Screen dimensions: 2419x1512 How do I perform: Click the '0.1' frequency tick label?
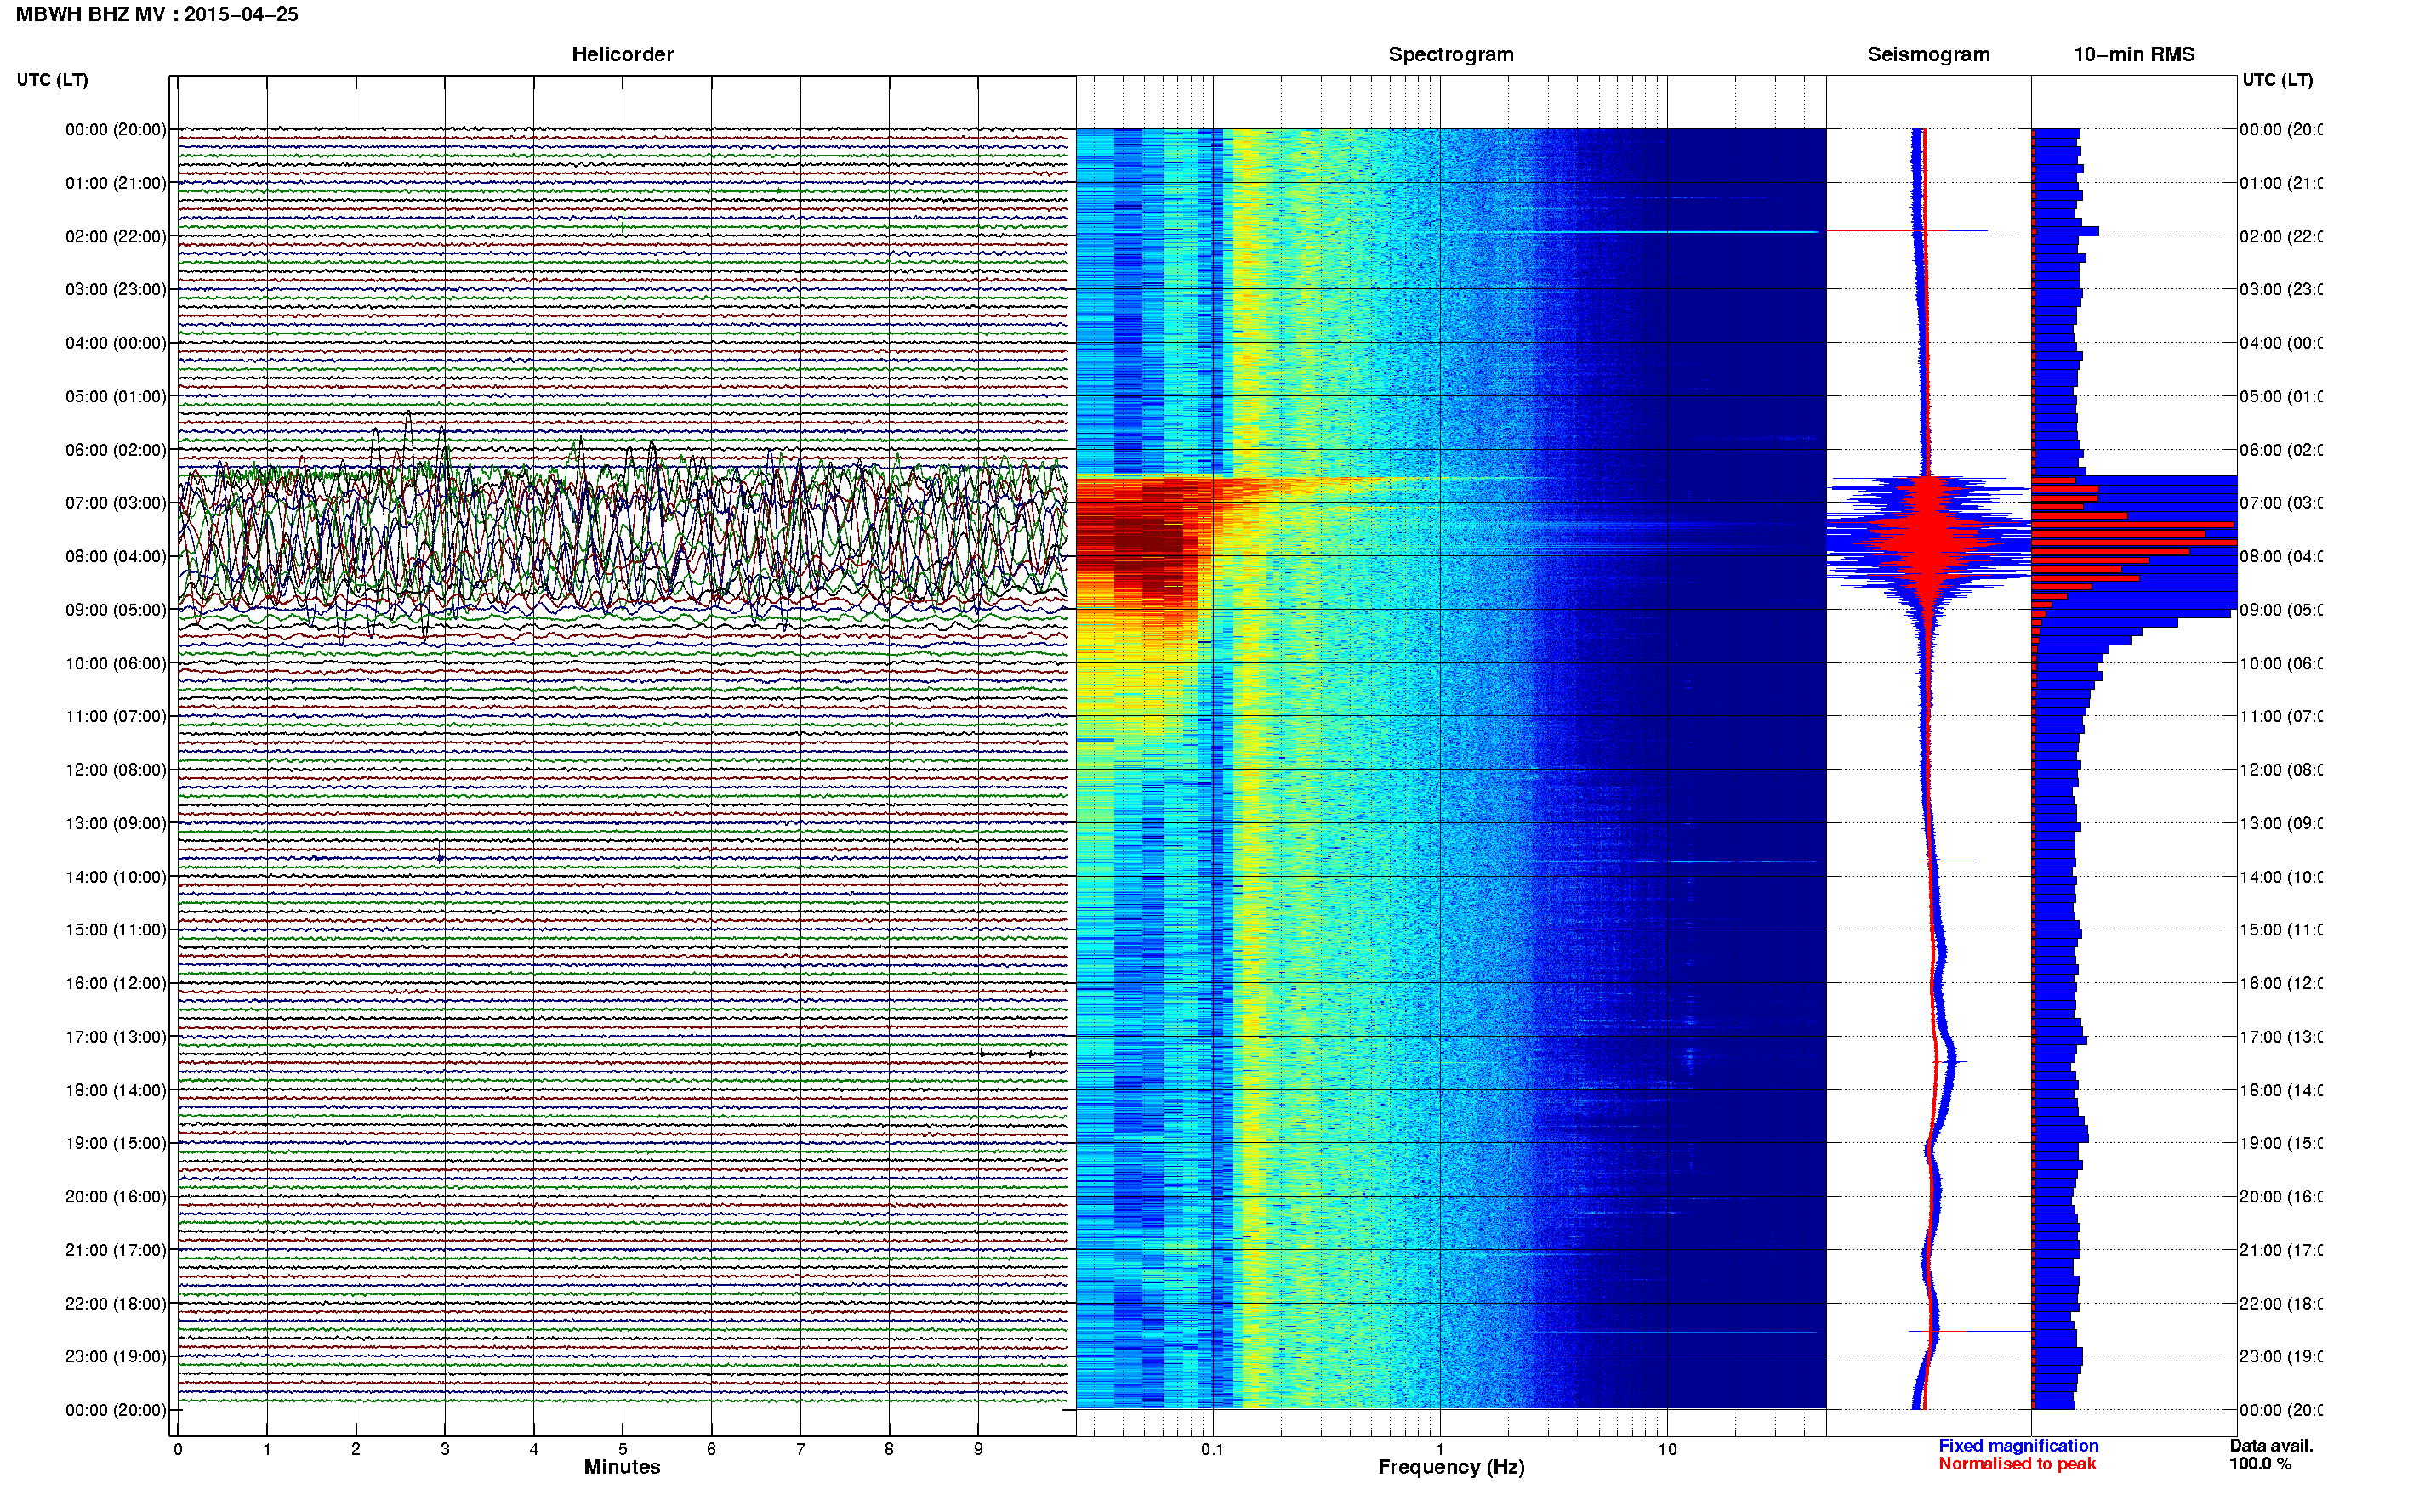pos(1212,1449)
